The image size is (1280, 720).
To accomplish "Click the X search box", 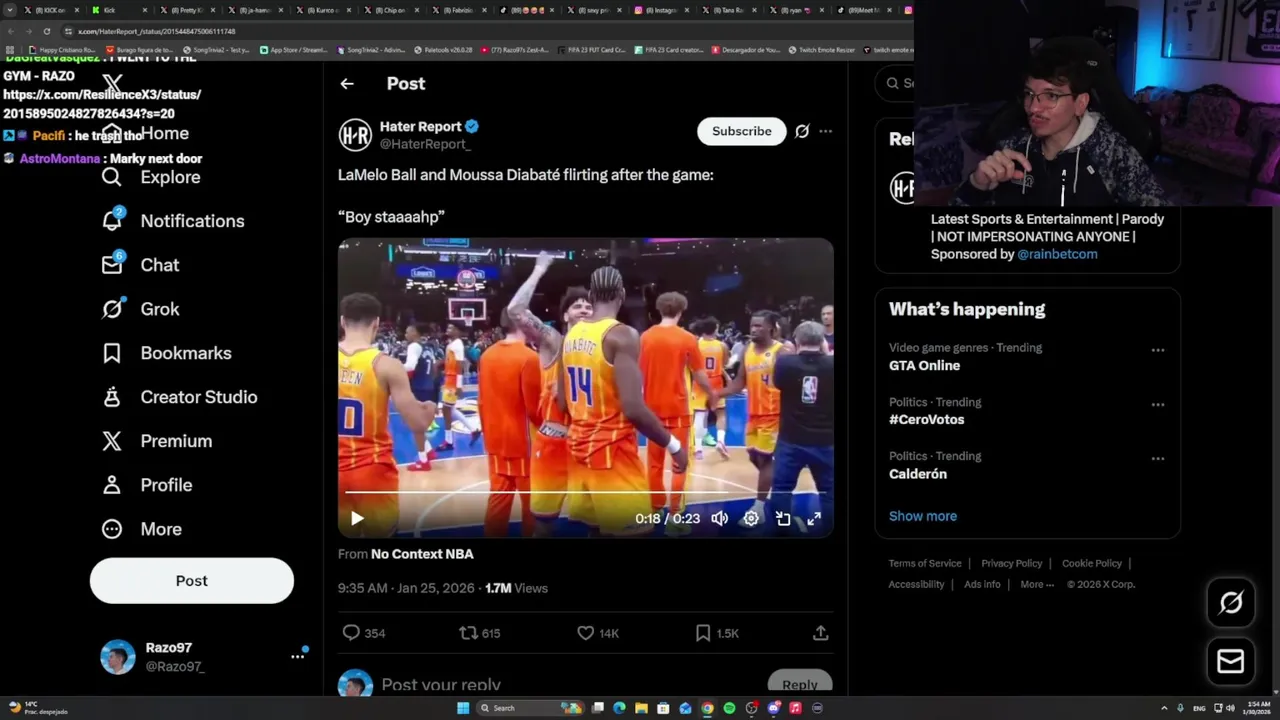I will click(x=895, y=83).
